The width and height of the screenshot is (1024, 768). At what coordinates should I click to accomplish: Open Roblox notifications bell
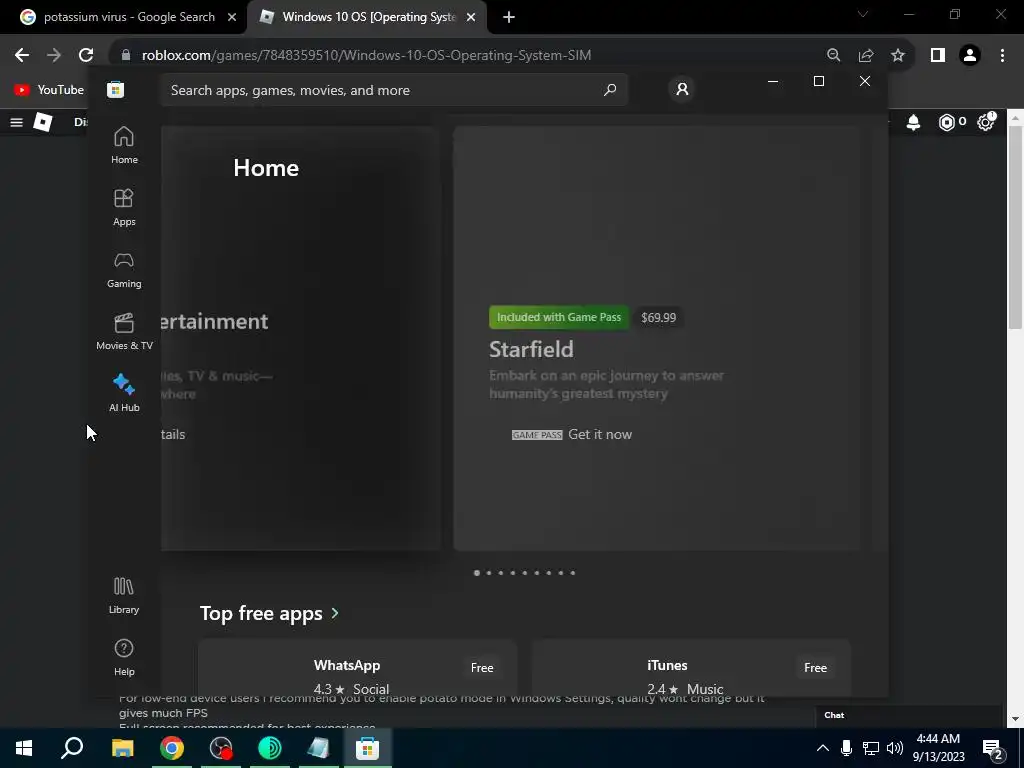tap(914, 122)
